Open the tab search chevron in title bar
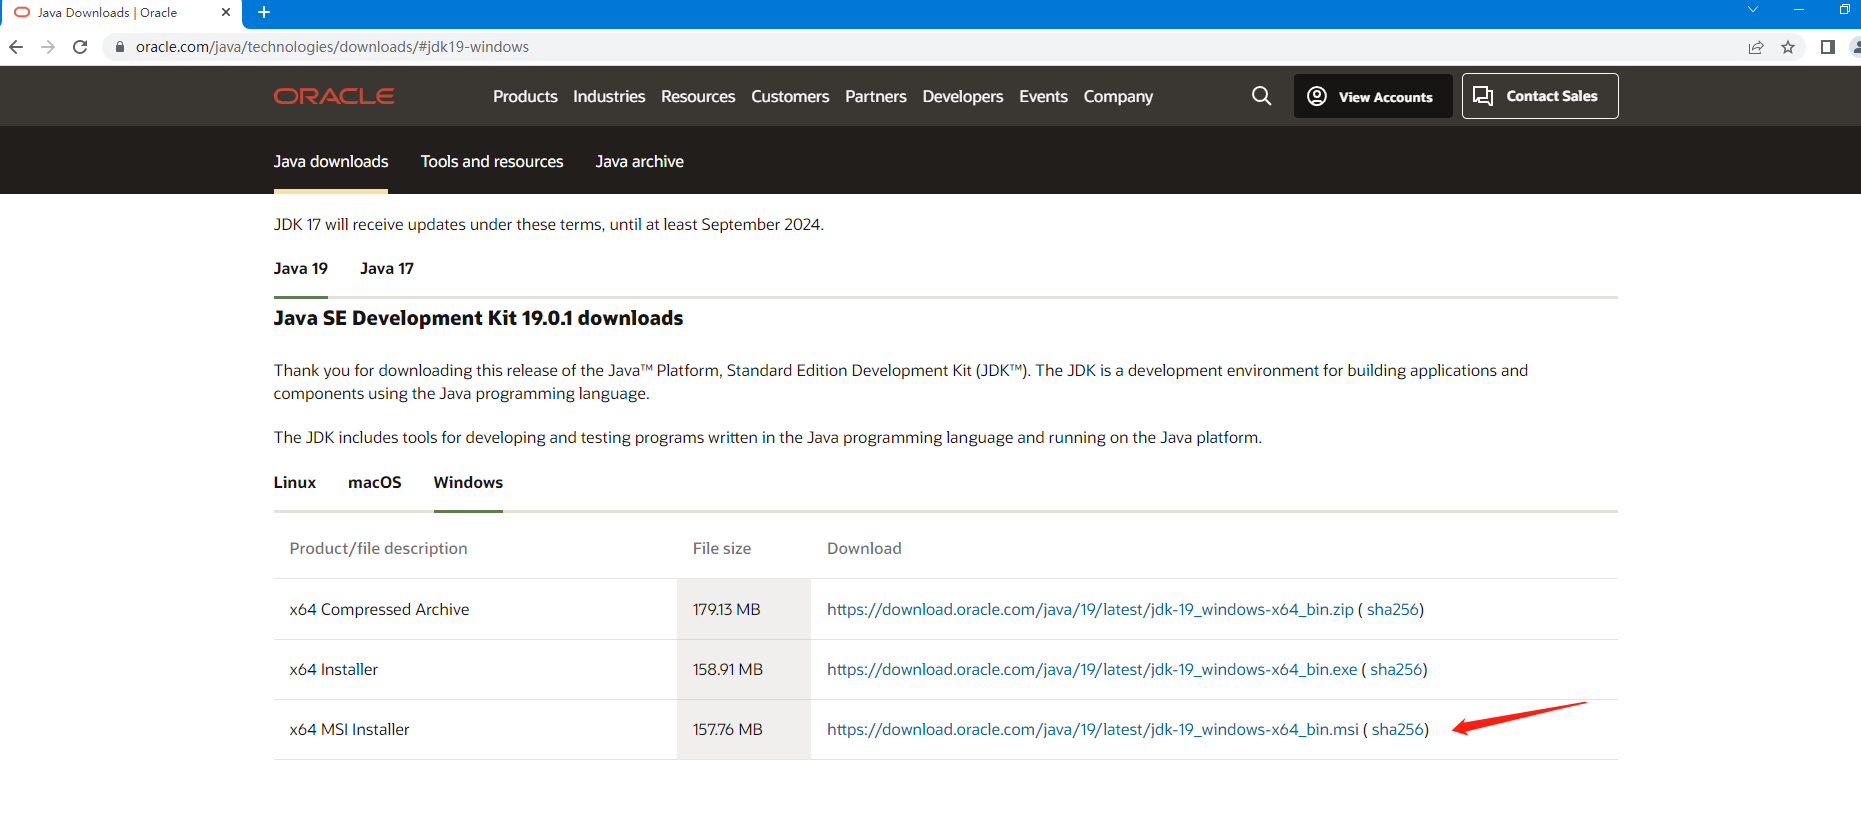This screenshot has width=1861, height=820. 1752,9
